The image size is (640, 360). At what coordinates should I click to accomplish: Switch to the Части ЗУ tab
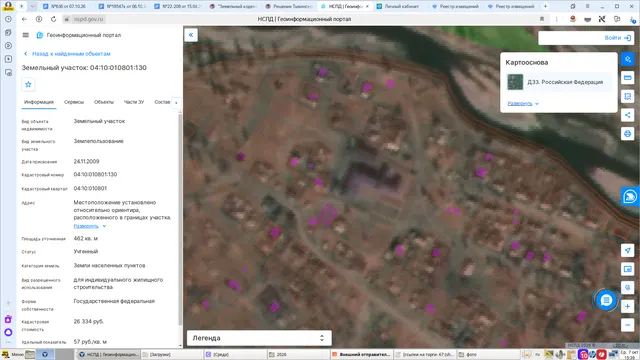[134, 102]
